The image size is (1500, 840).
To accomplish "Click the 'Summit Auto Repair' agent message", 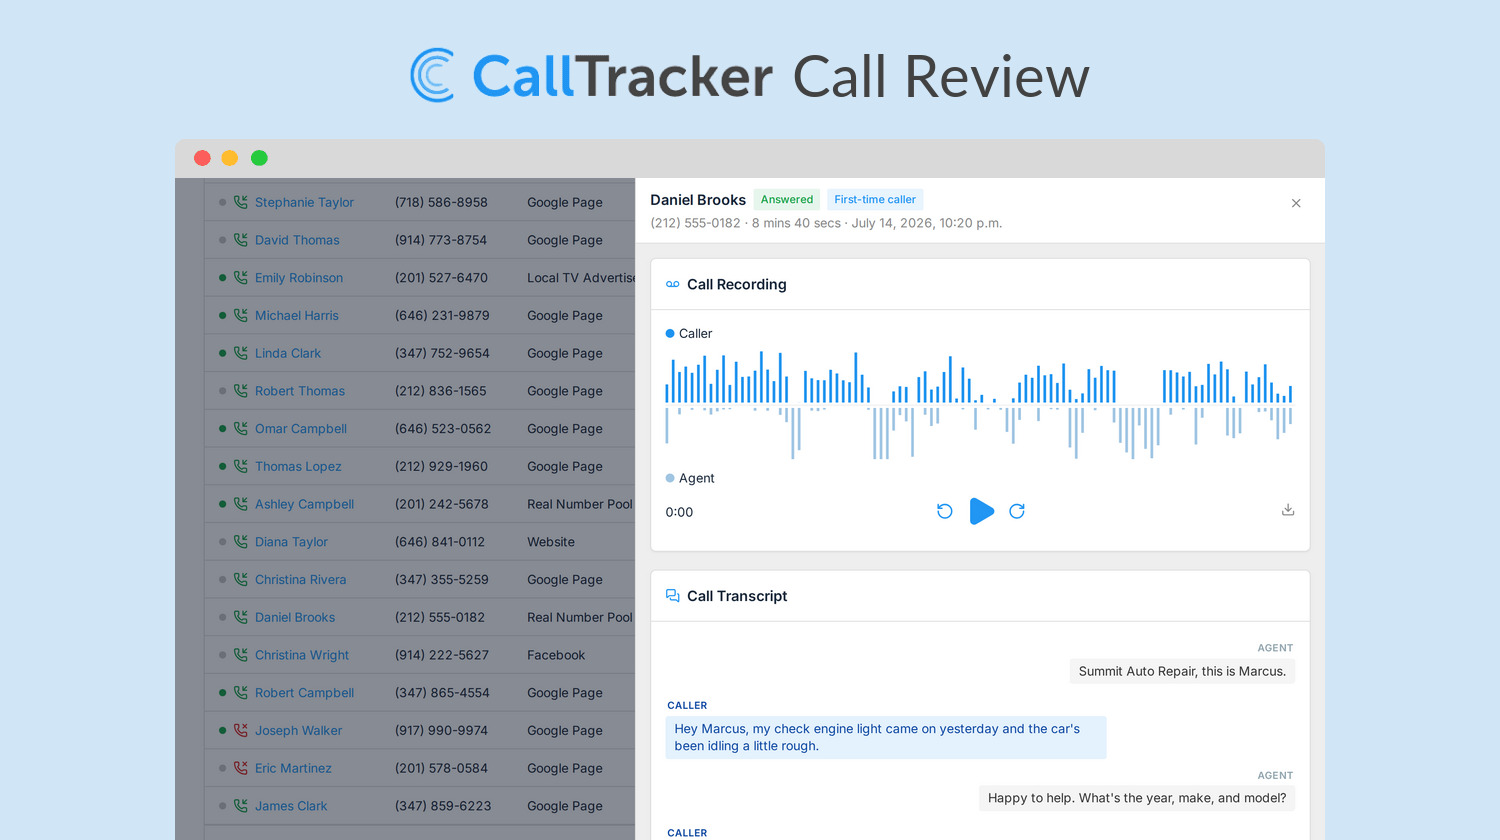I will tap(1182, 671).
